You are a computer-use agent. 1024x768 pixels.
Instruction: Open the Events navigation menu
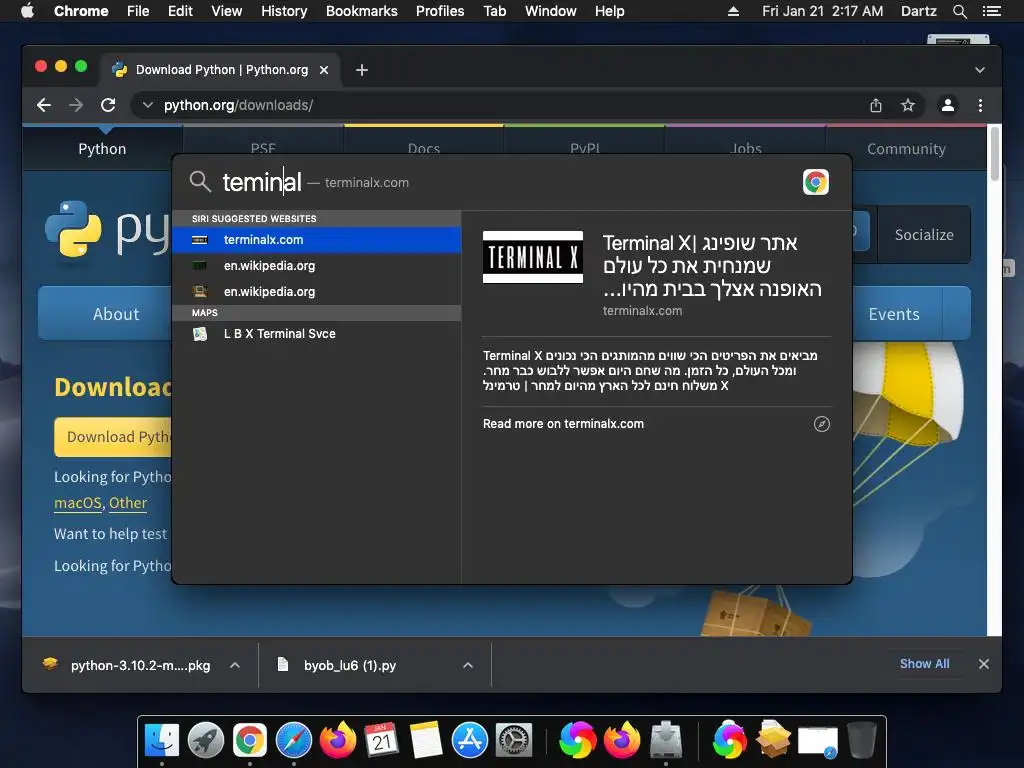[893, 314]
